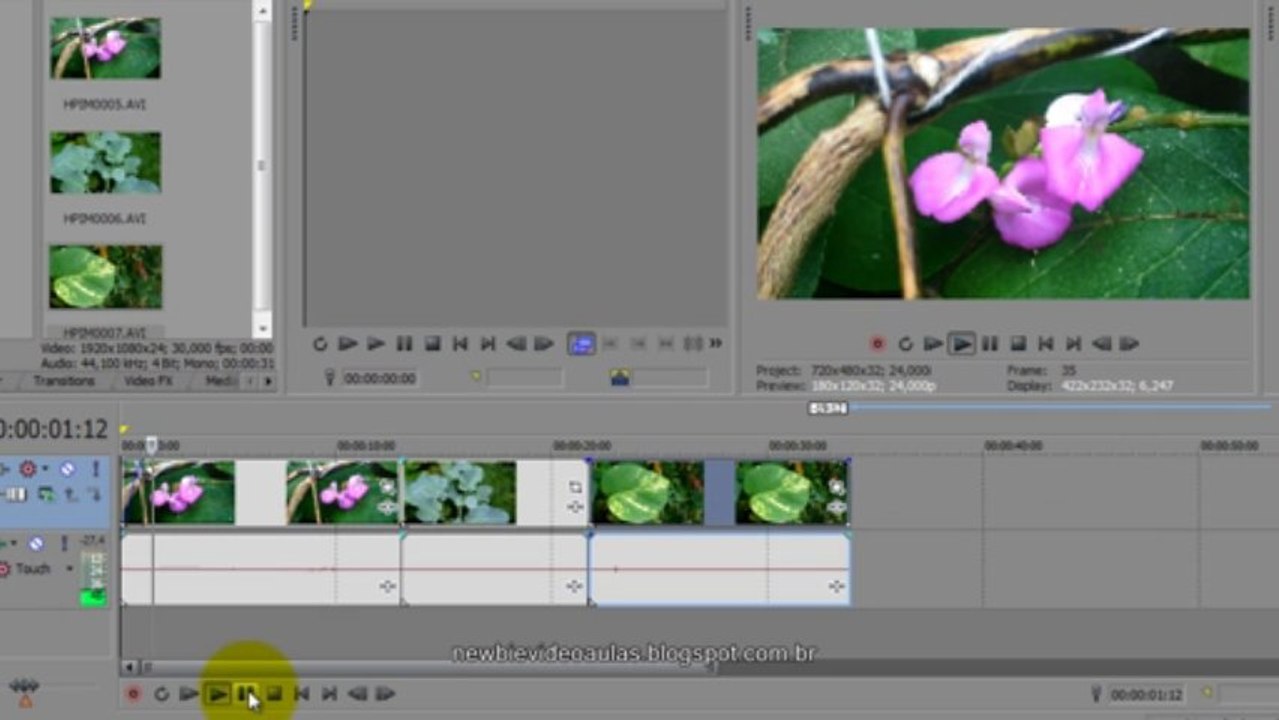The width and height of the screenshot is (1279, 720).
Task: Click the Stop button under the video preview
Action: click(x=1017, y=343)
